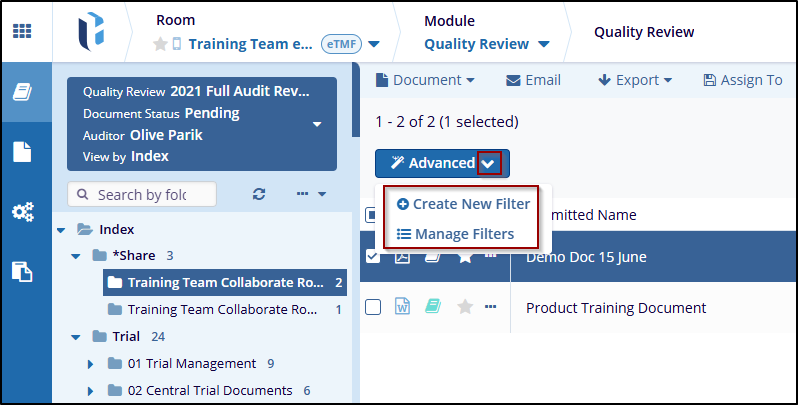
Task: Click the document page icon in sidebar
Action: tap(22, 152)
